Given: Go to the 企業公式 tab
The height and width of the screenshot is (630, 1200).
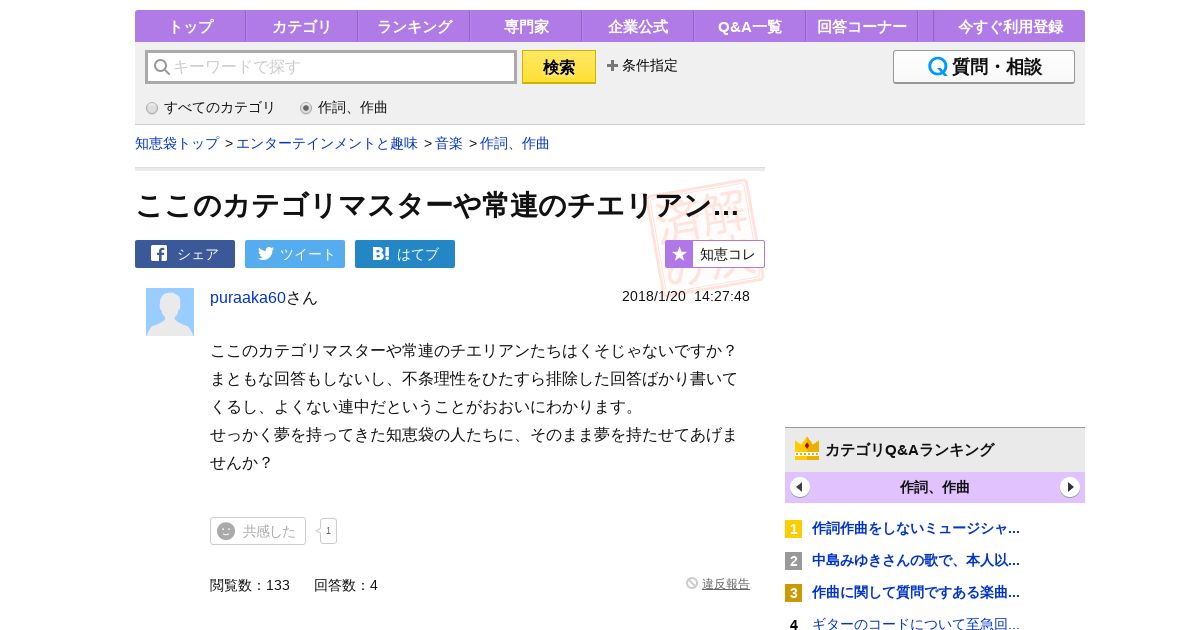Looking at the screenshot, I should (x=637, y=26).
